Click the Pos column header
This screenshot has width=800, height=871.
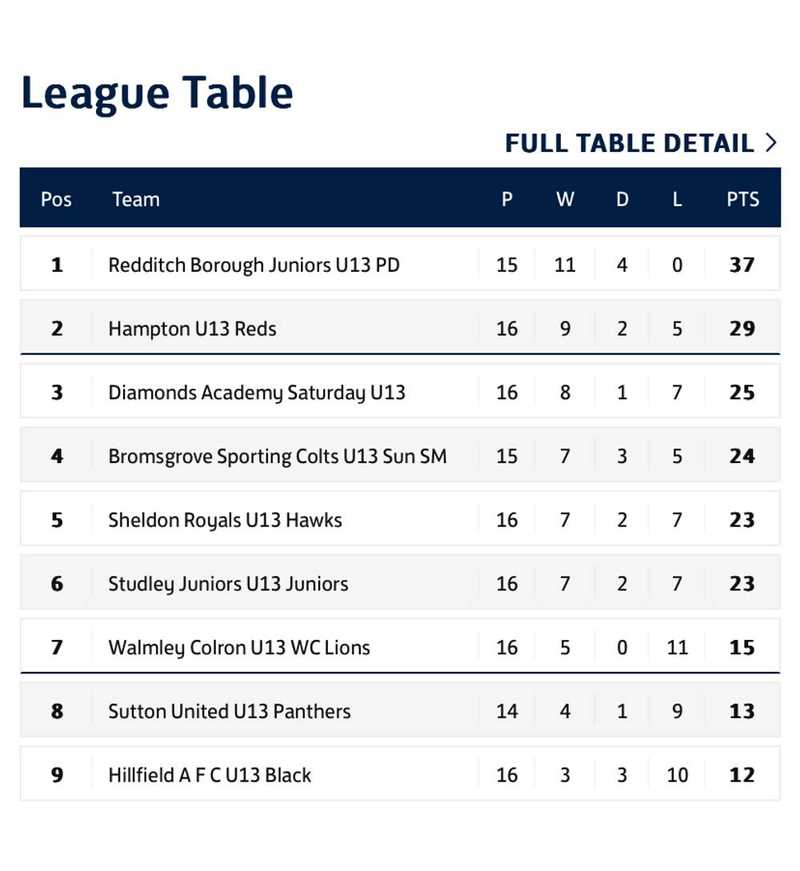56,199
